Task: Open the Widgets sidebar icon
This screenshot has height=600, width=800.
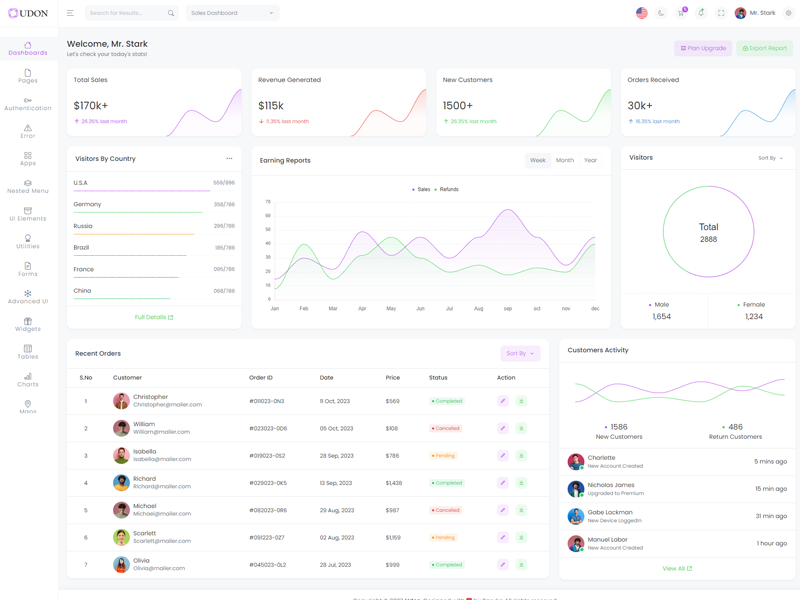Action: (x=28, y=324)
